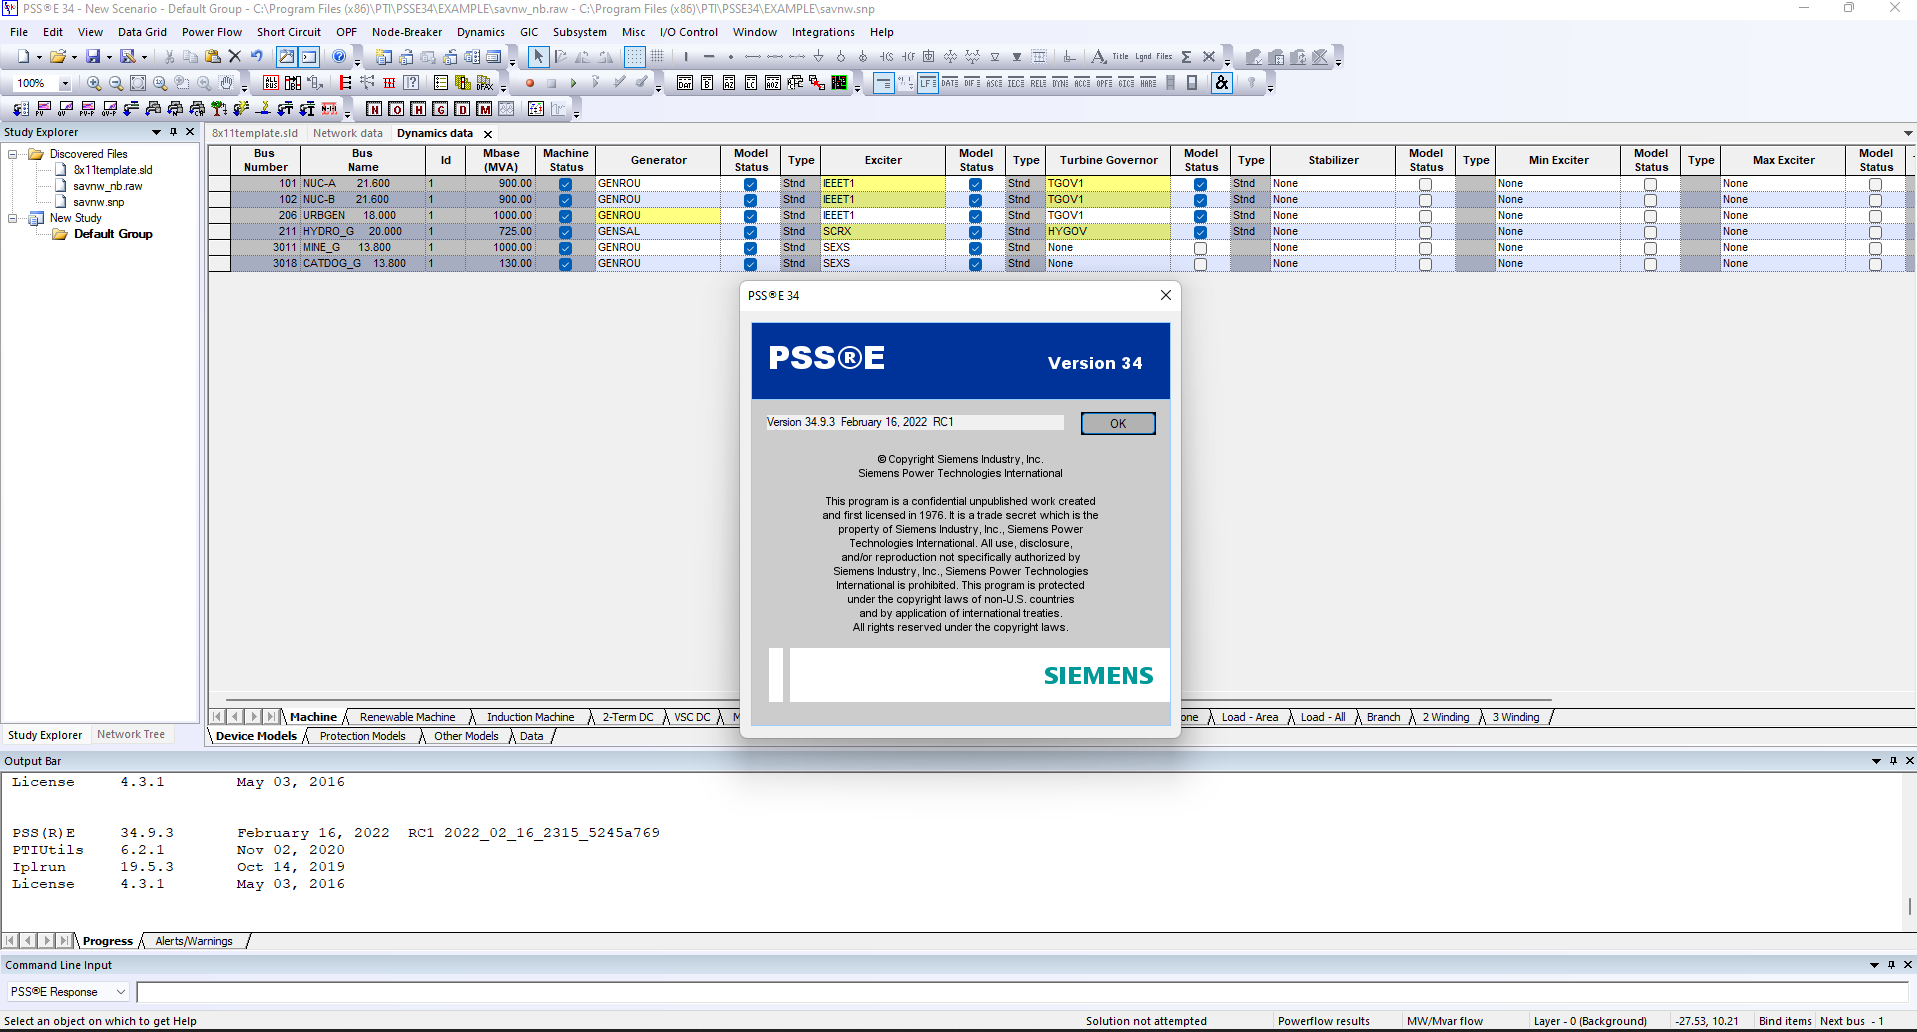The image size is (1917, 1032).
Task: Click the red record button icon
Action: [x=530, y=83]
